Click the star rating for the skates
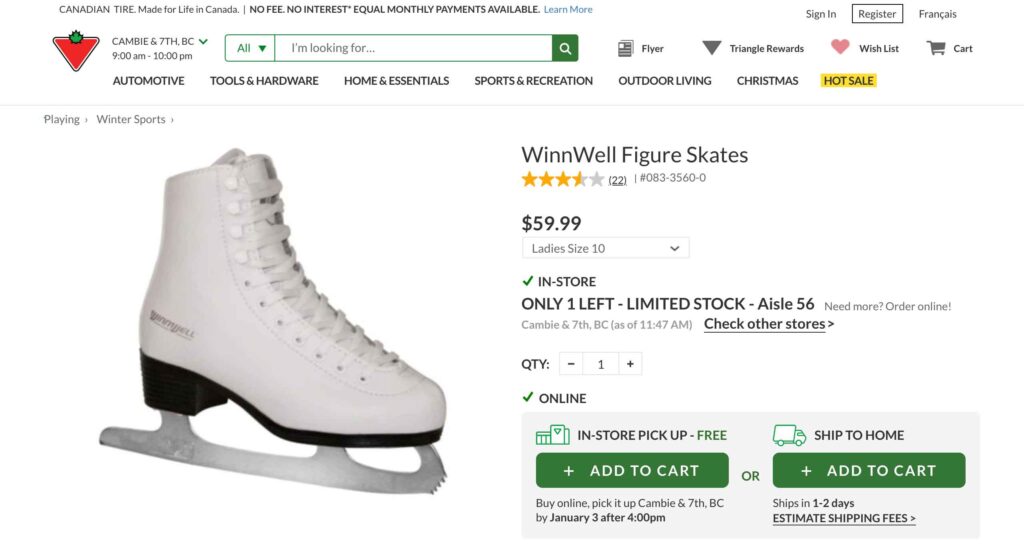This screenshot has height=551, width=1024. tap(562, 179)
